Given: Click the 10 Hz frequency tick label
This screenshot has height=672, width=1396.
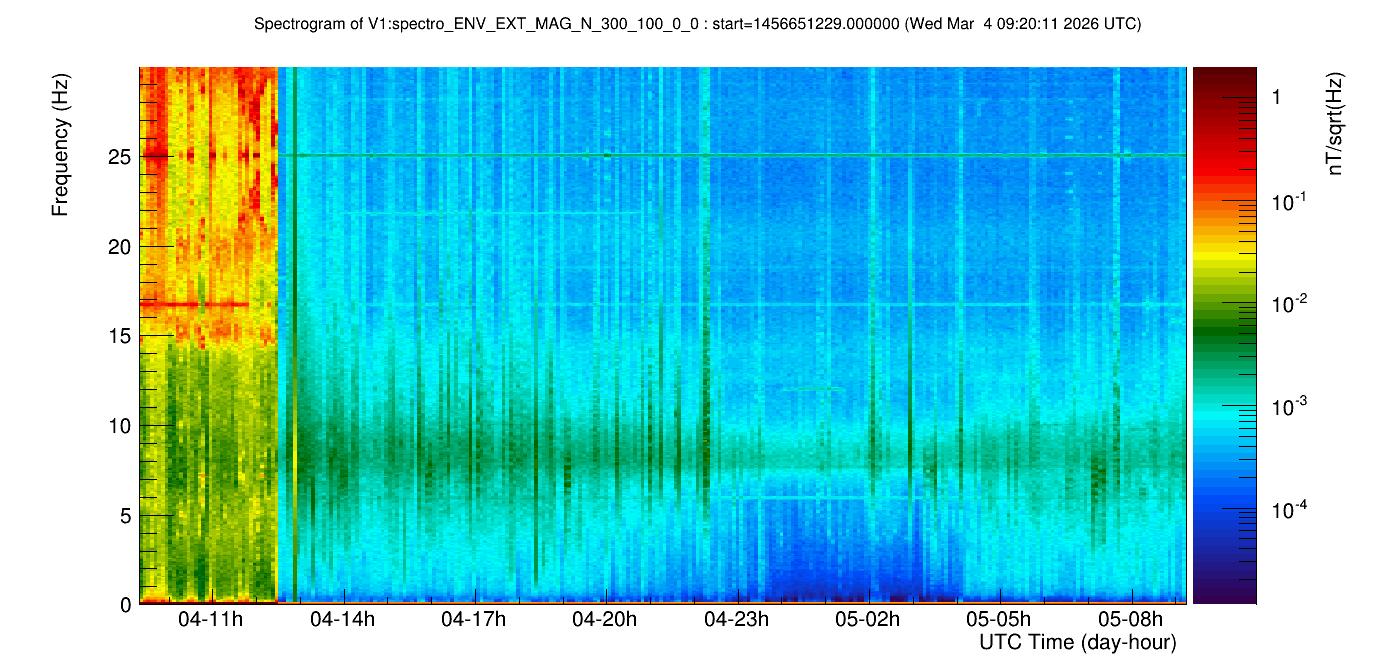Looking at the screenshot, I should [x=120, y=426].
